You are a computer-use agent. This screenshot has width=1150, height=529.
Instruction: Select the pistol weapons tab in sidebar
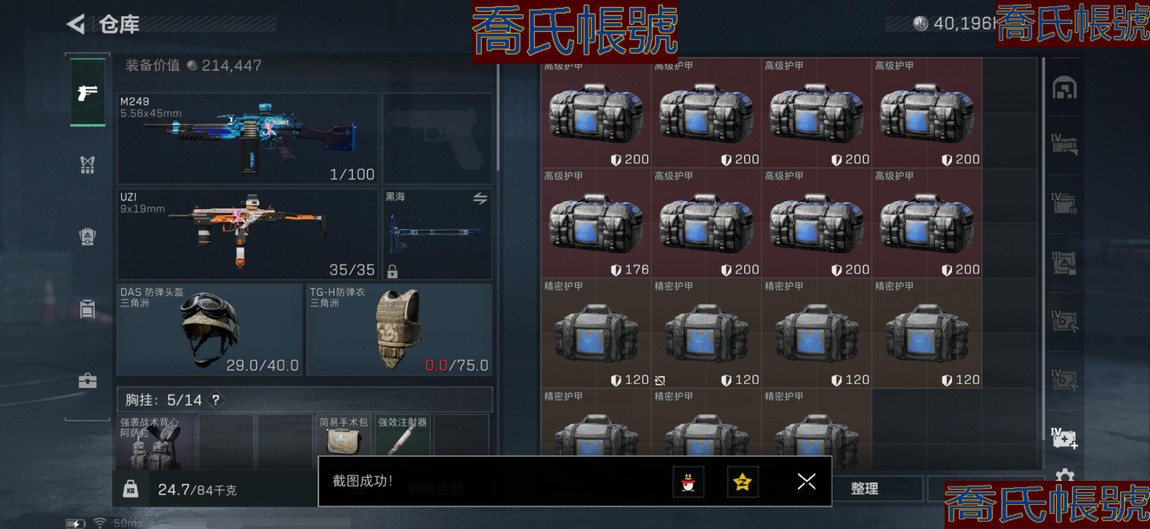click(87, 92)
